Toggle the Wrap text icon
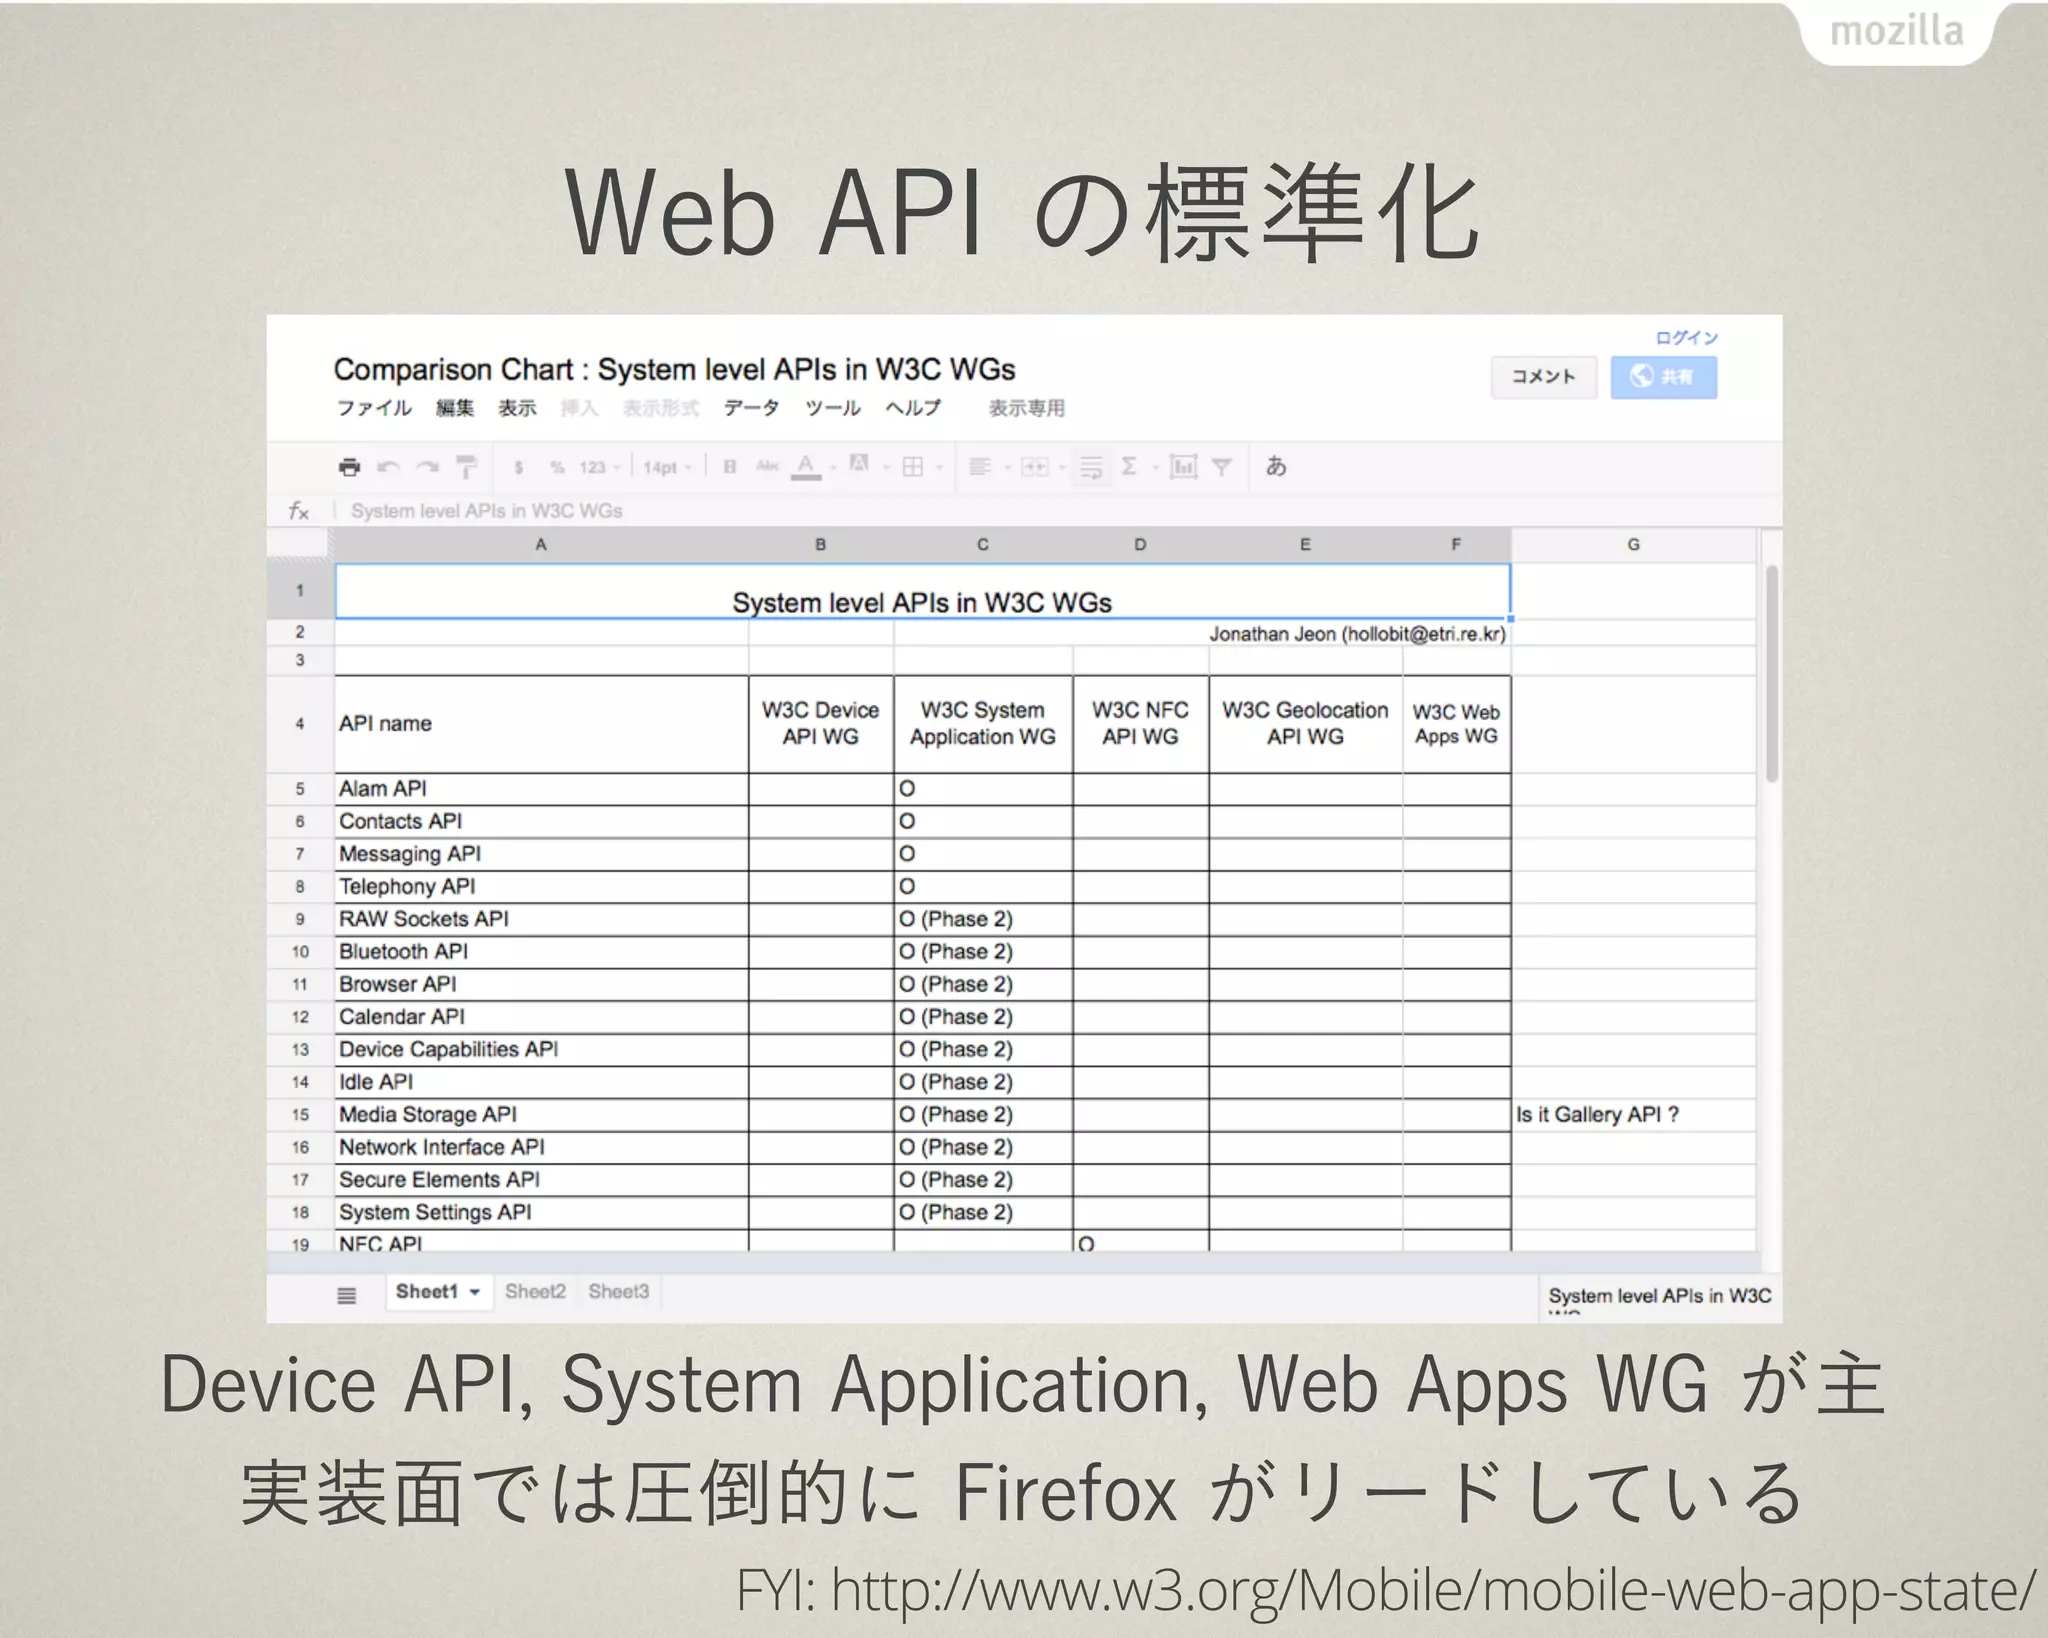The width and height of the screenshot is (2048, 1638). click(x=1091, y=467)
